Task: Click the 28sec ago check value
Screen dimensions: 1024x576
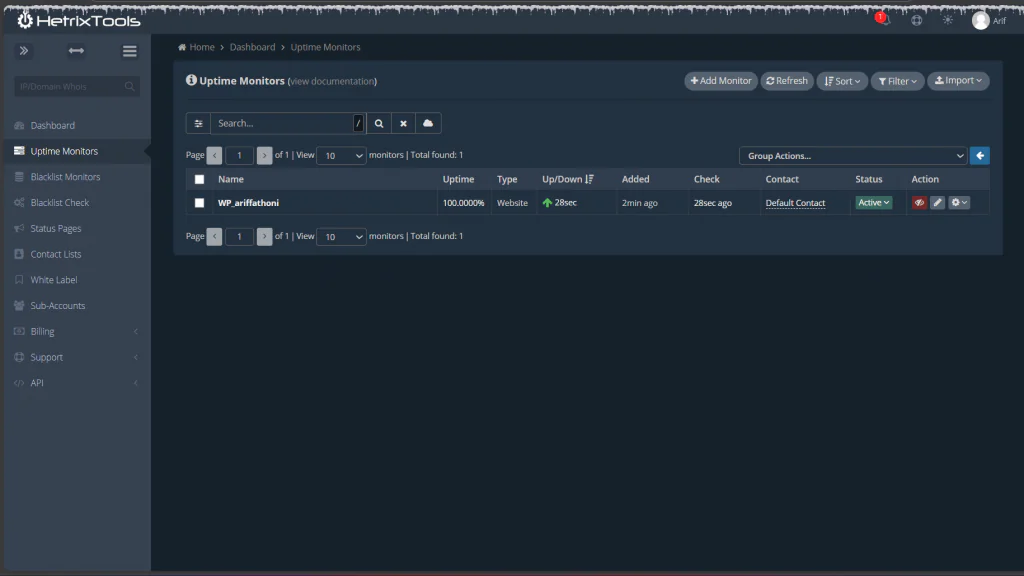Action: 712,203
